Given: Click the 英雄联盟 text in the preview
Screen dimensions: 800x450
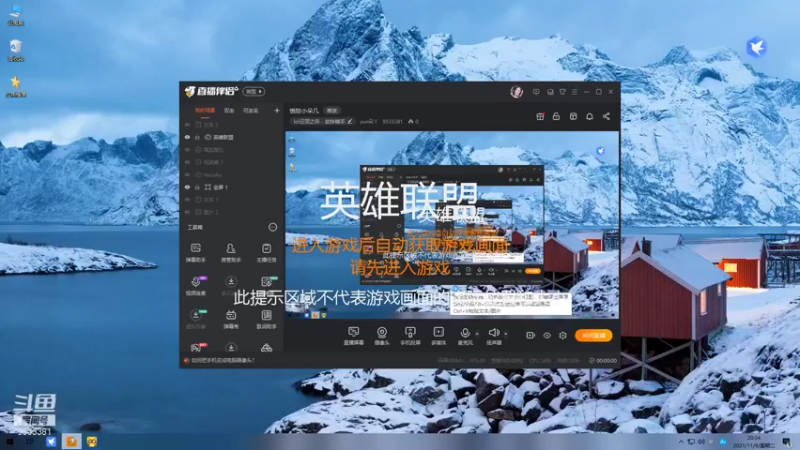Looking at the screenshot, I should [x=399, y=201].
